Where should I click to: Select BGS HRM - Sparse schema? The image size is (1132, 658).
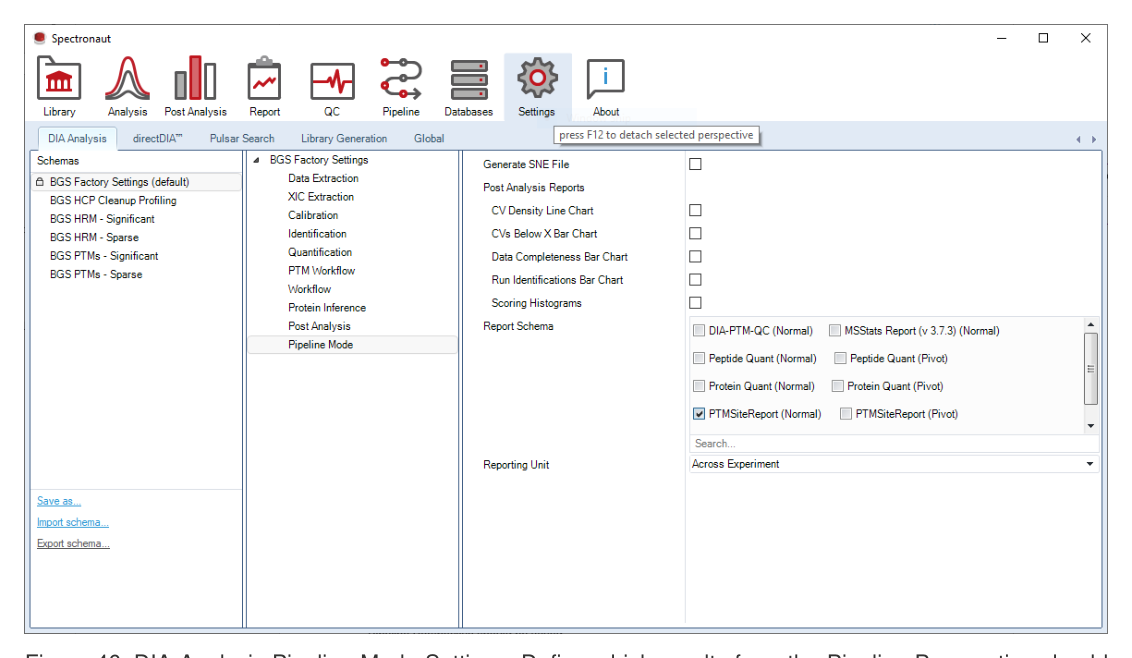tap(94, 238)
